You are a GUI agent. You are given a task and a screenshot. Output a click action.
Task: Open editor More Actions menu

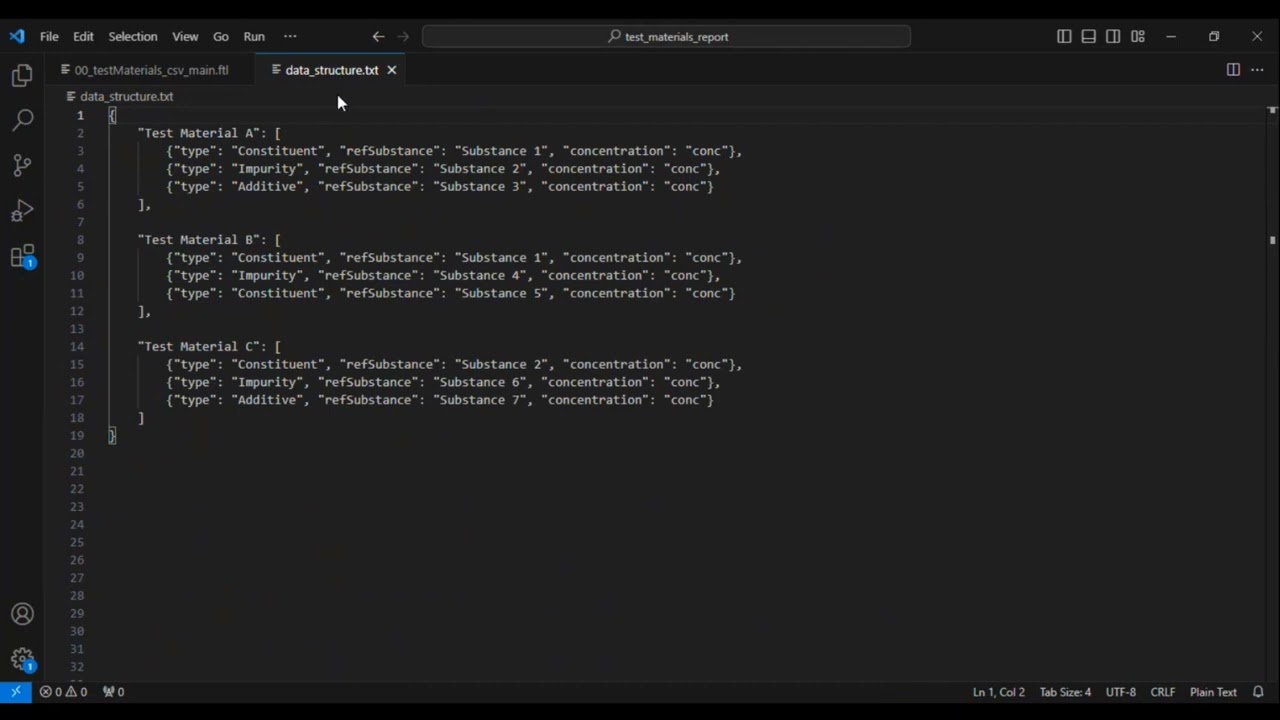tap(1257, 70)
